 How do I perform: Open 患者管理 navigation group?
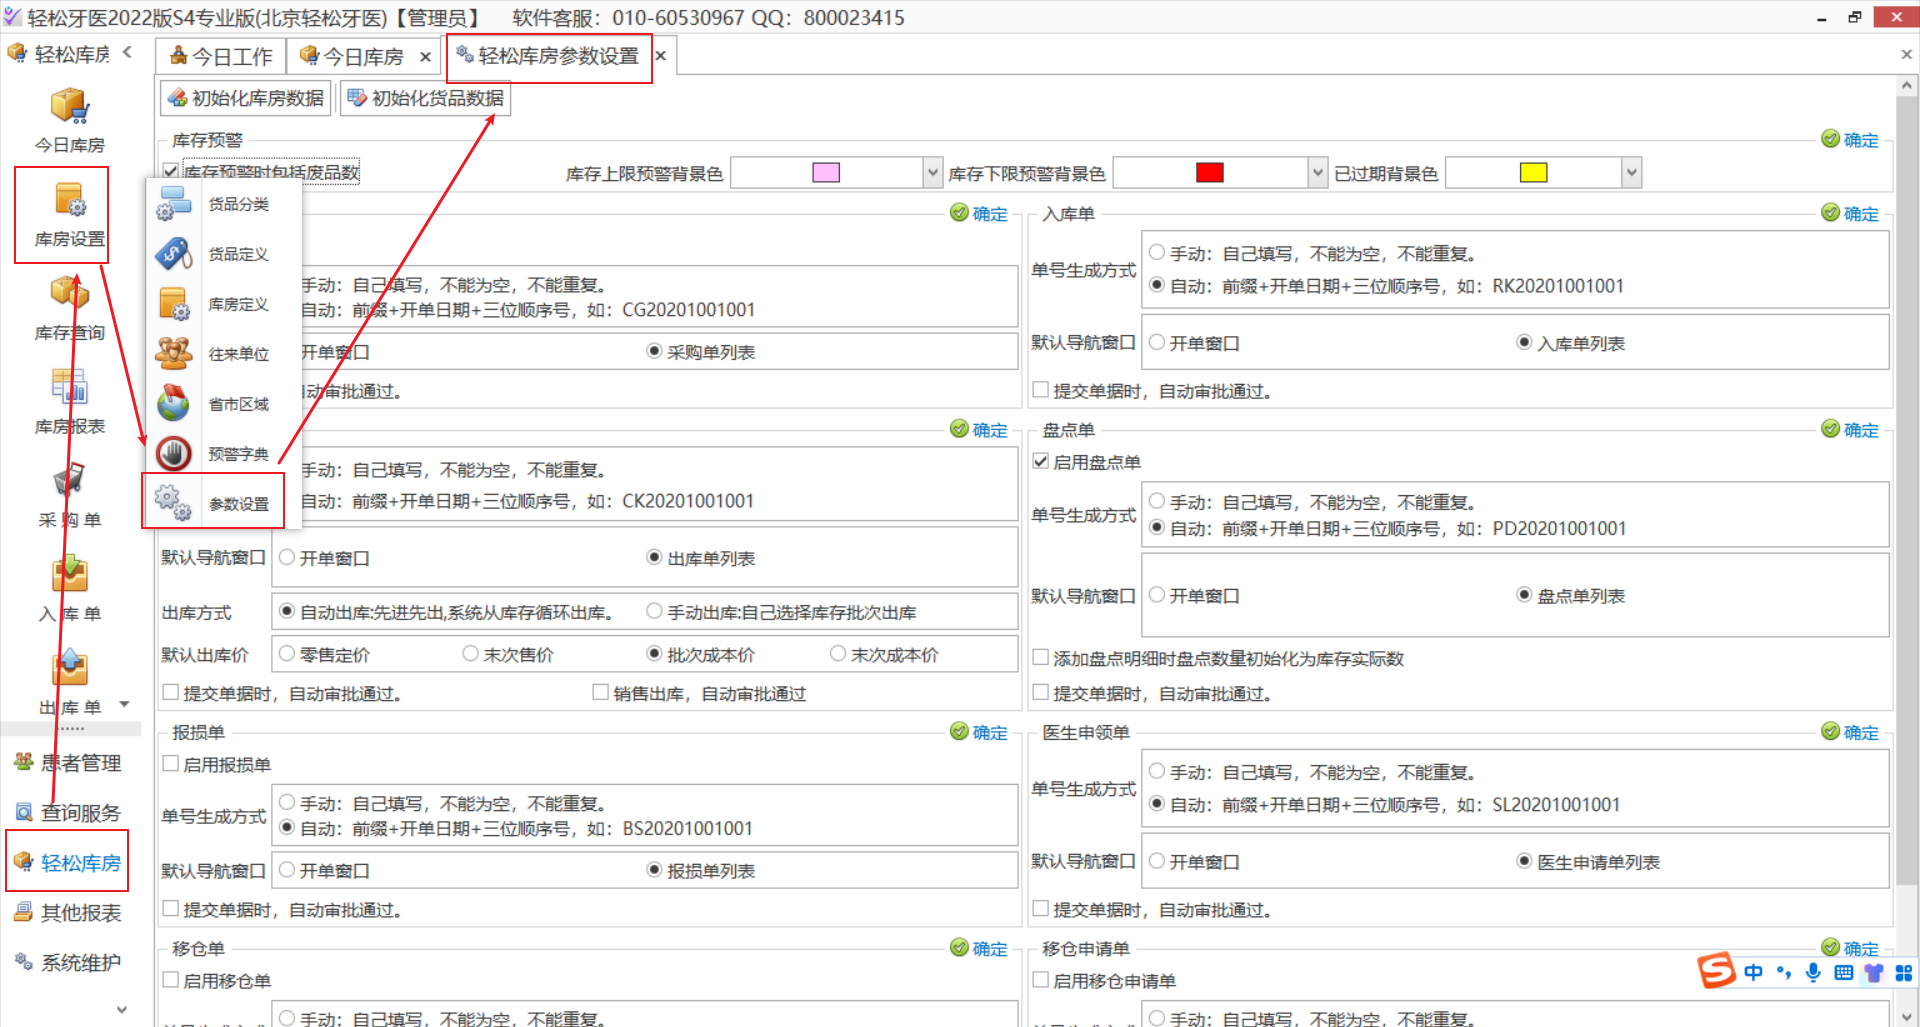[x=68, y=763]
